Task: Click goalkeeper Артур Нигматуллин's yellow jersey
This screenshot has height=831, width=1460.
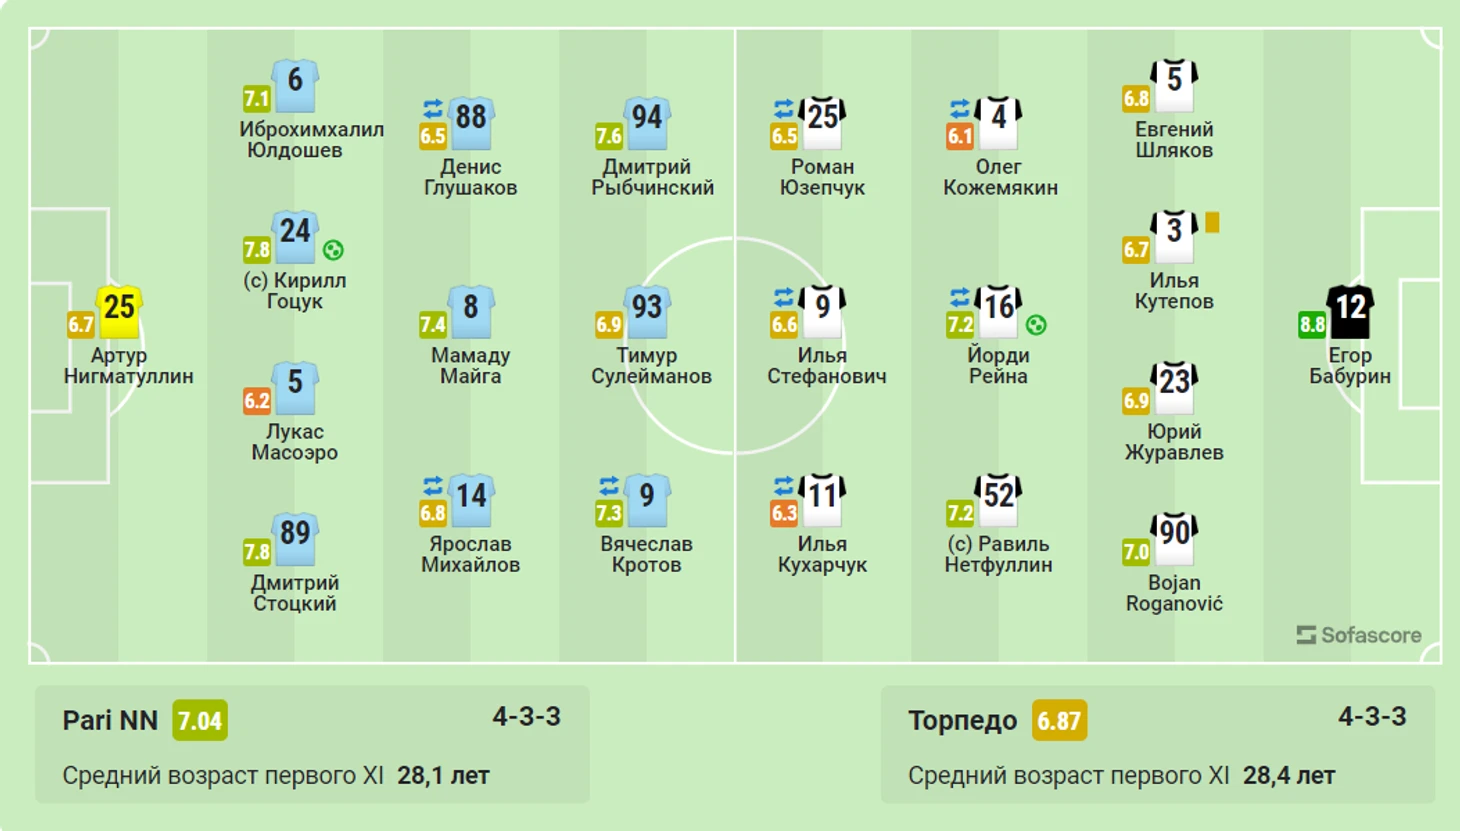Action: pos(119,310)
